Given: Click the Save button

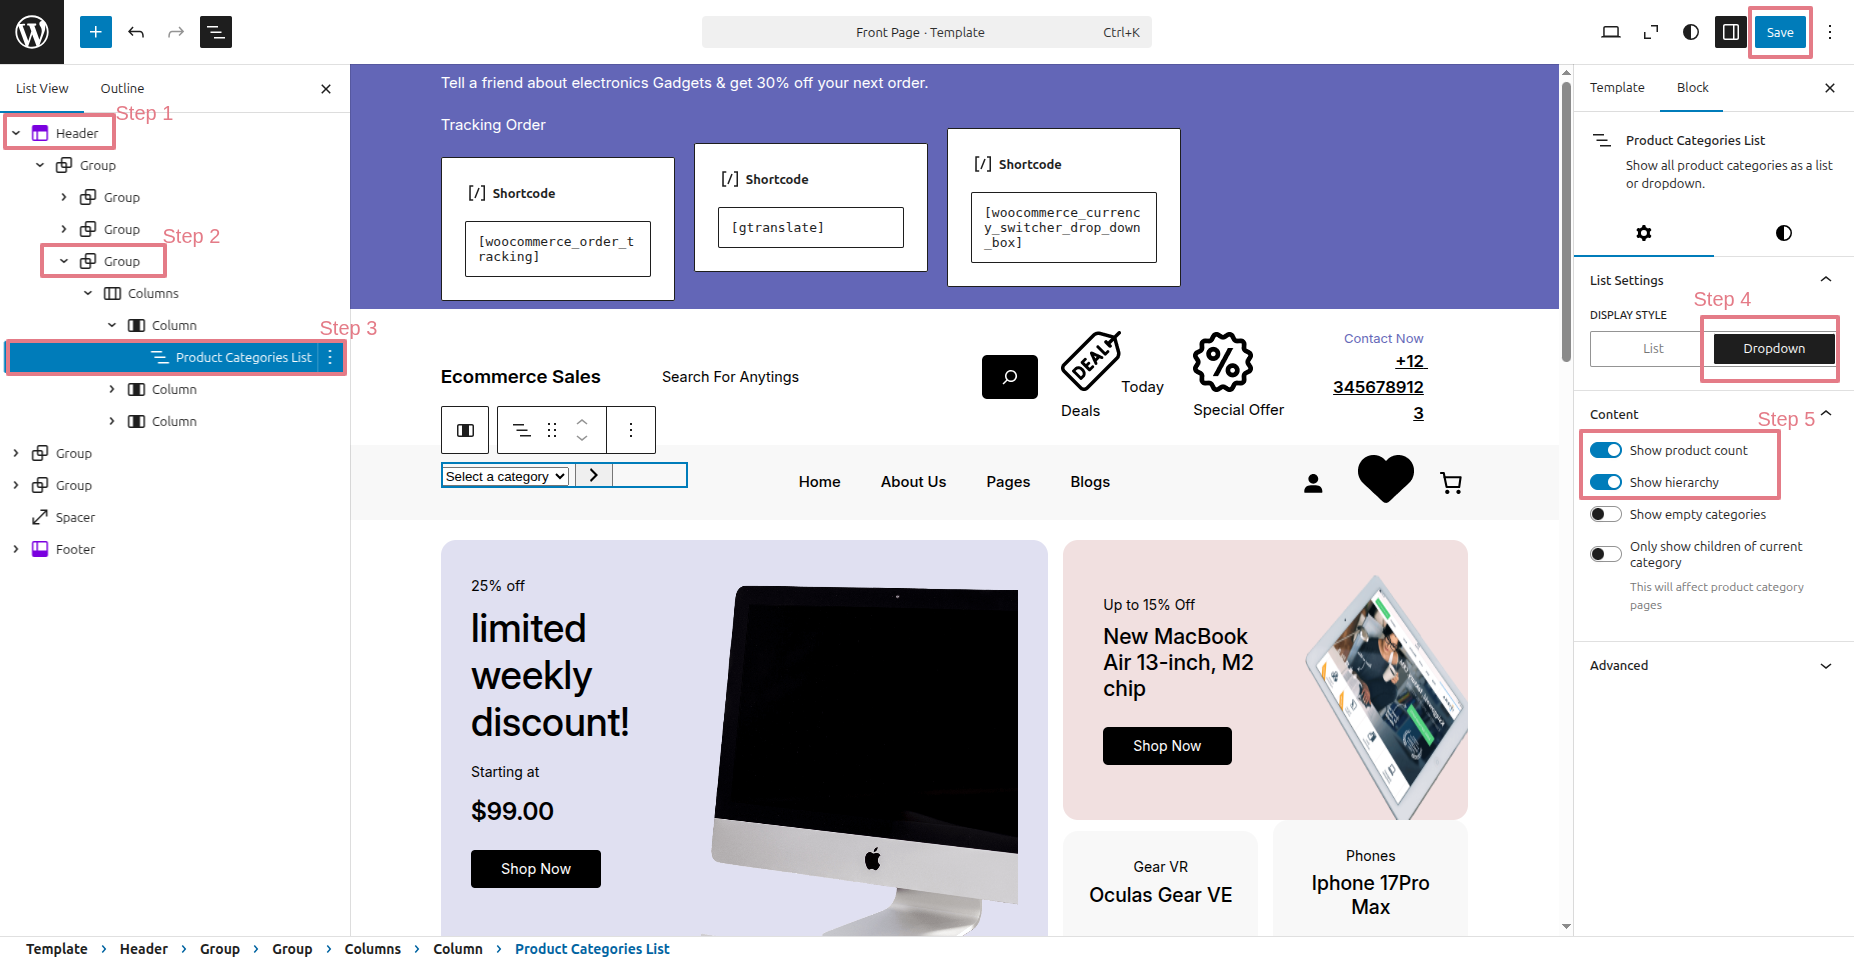Looking at the screenshot, I should pyautogui.click(x=1780, y=32).
